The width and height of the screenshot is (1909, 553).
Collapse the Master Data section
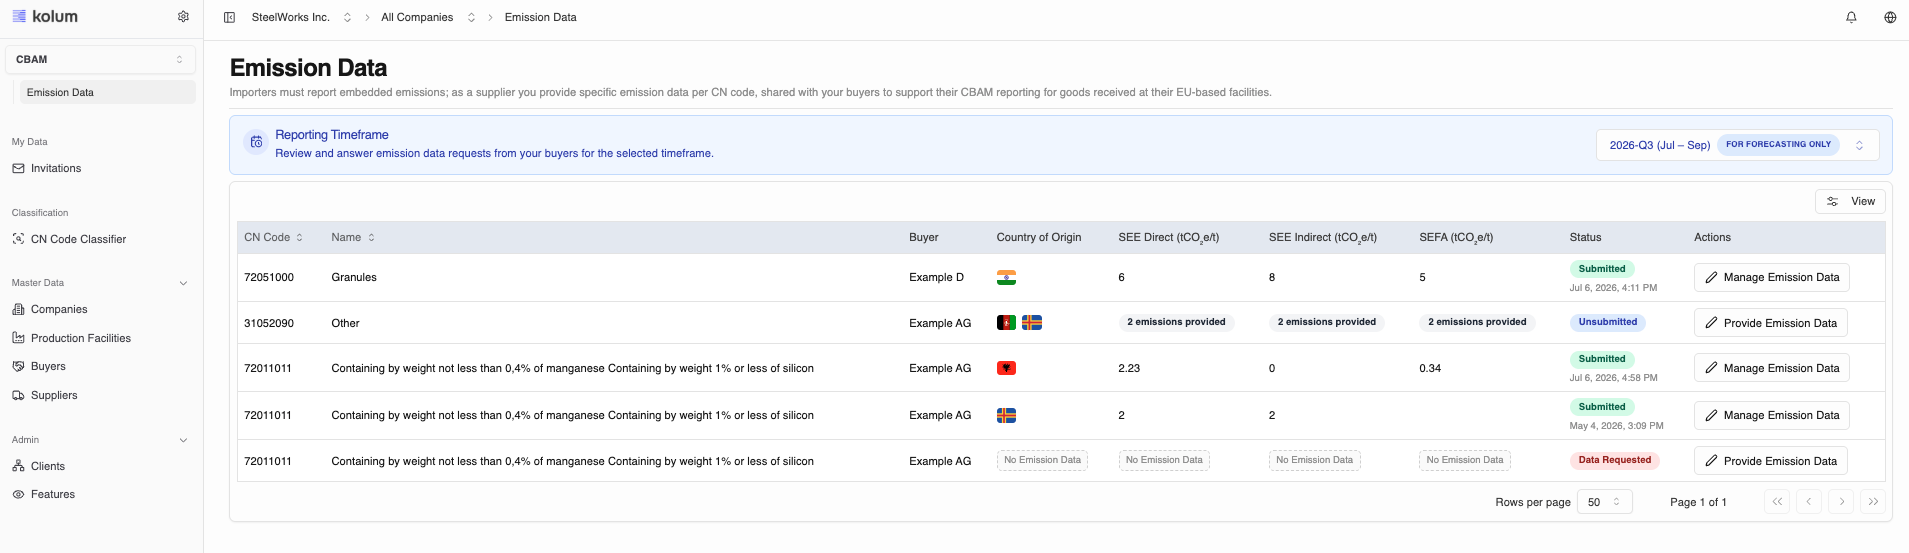[x=183, y=283]
